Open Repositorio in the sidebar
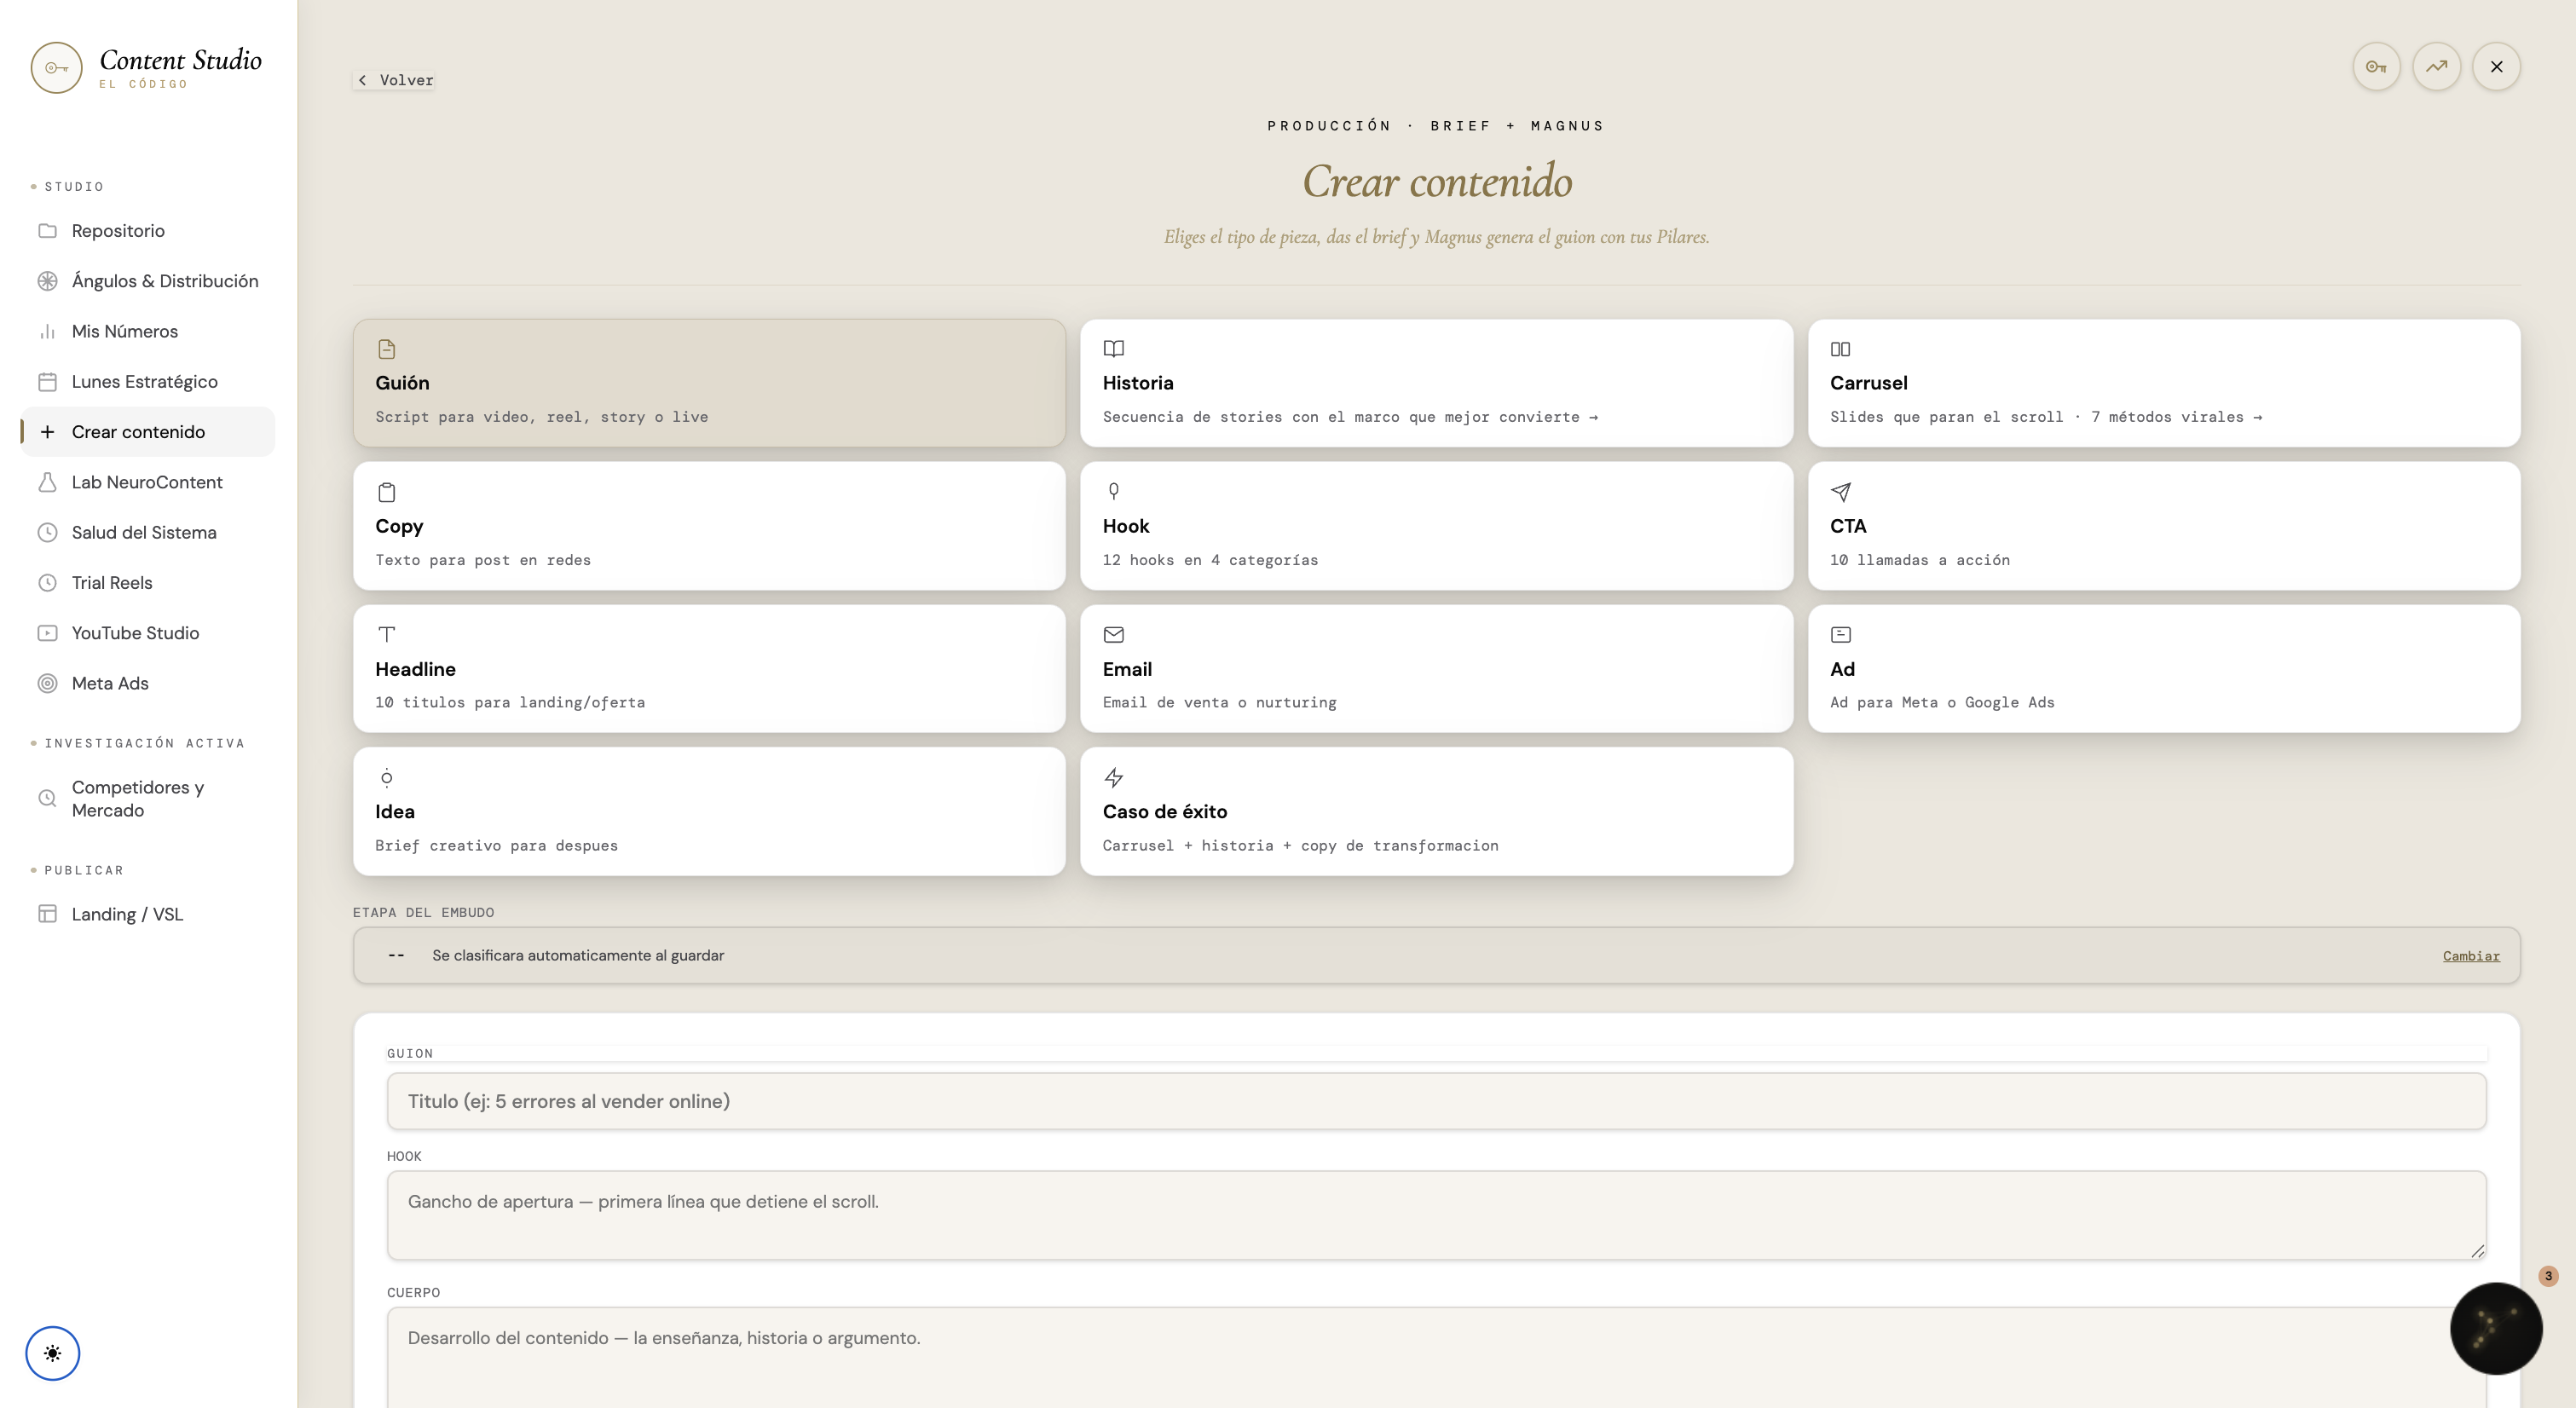 [148, 231]
